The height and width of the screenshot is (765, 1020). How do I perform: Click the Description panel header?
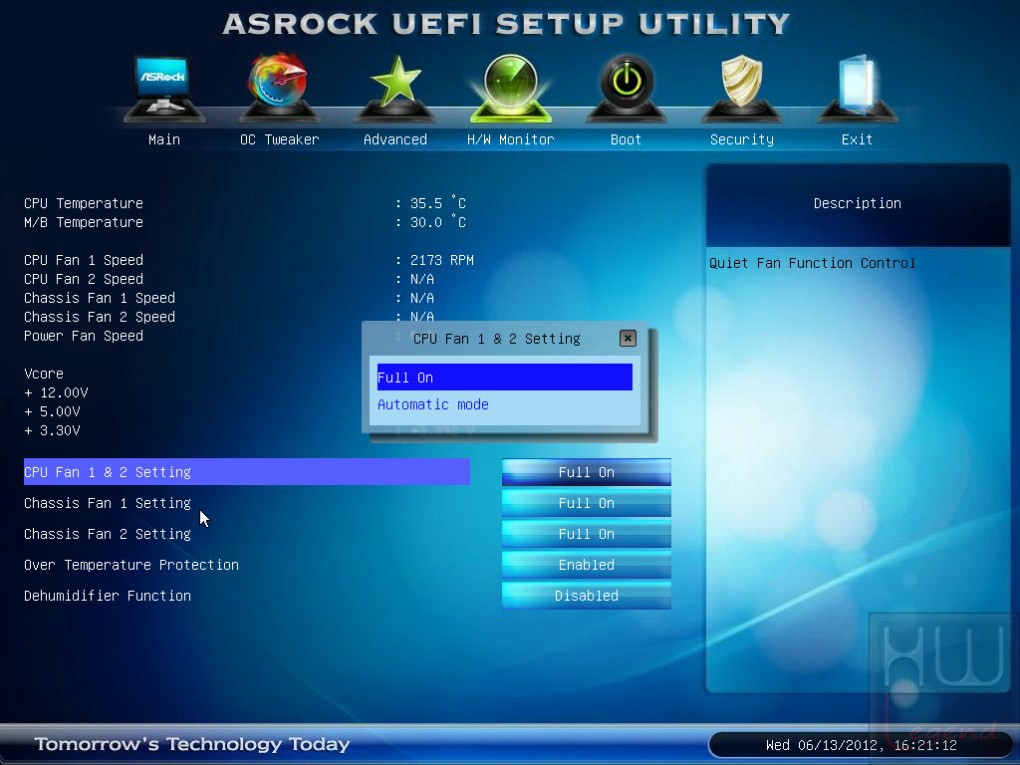coord(857,203)
